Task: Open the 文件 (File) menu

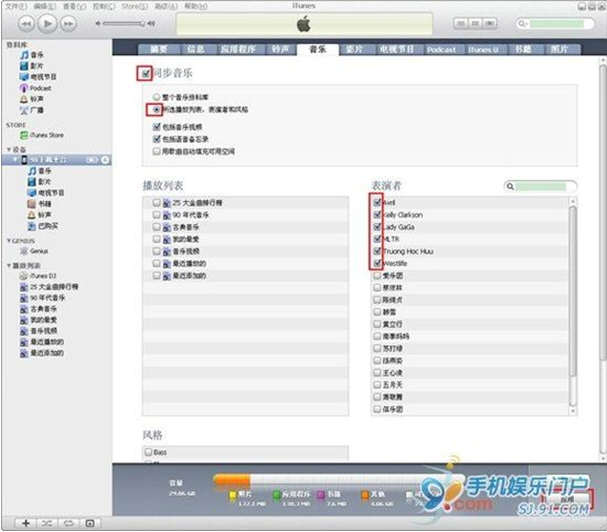Action: [16, 6]
